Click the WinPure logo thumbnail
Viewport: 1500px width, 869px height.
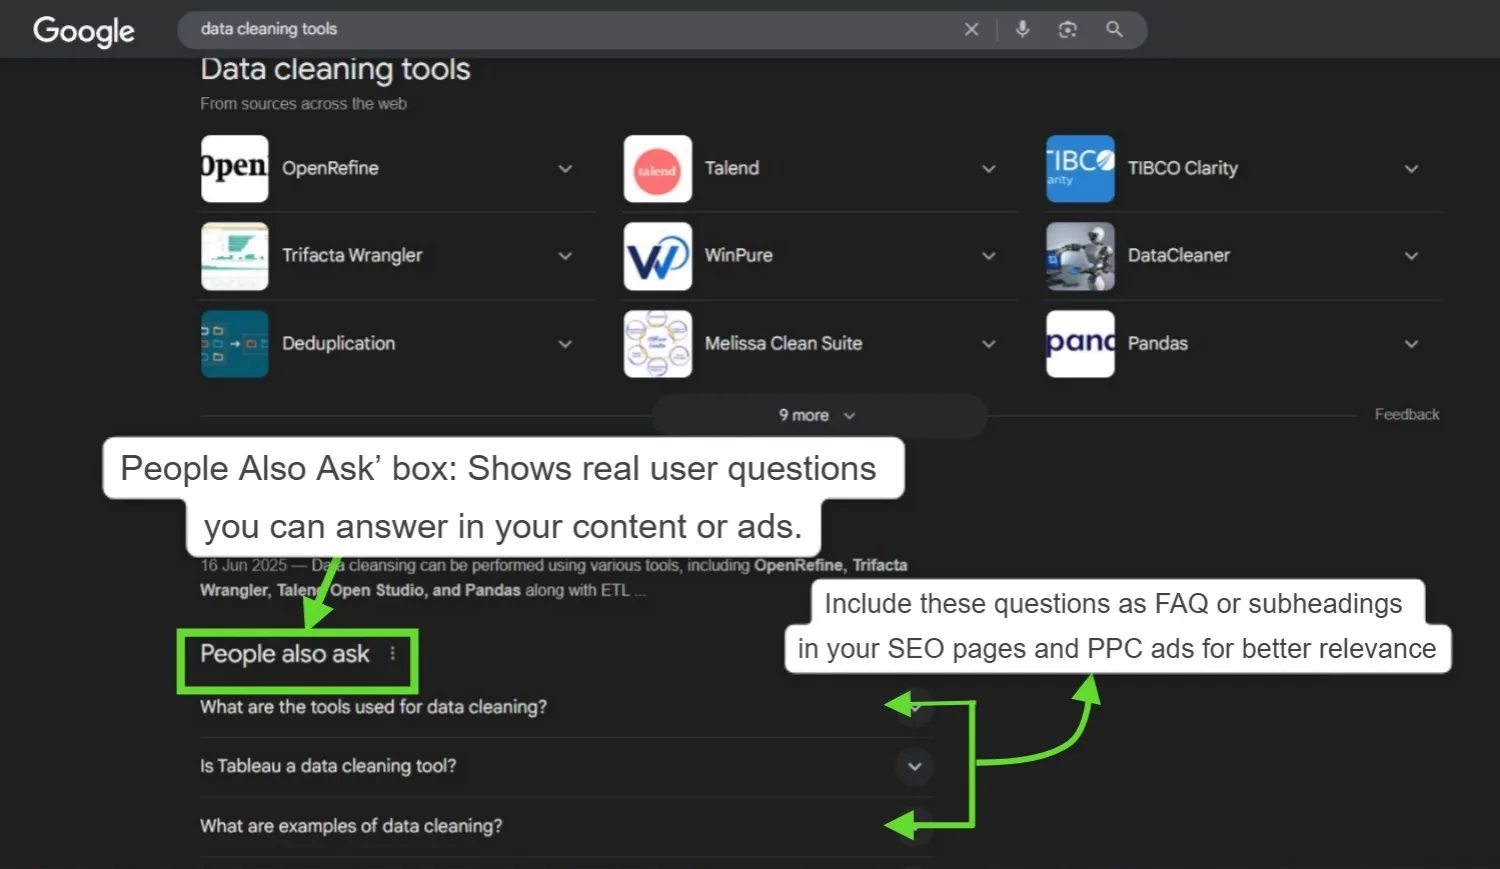658,256
